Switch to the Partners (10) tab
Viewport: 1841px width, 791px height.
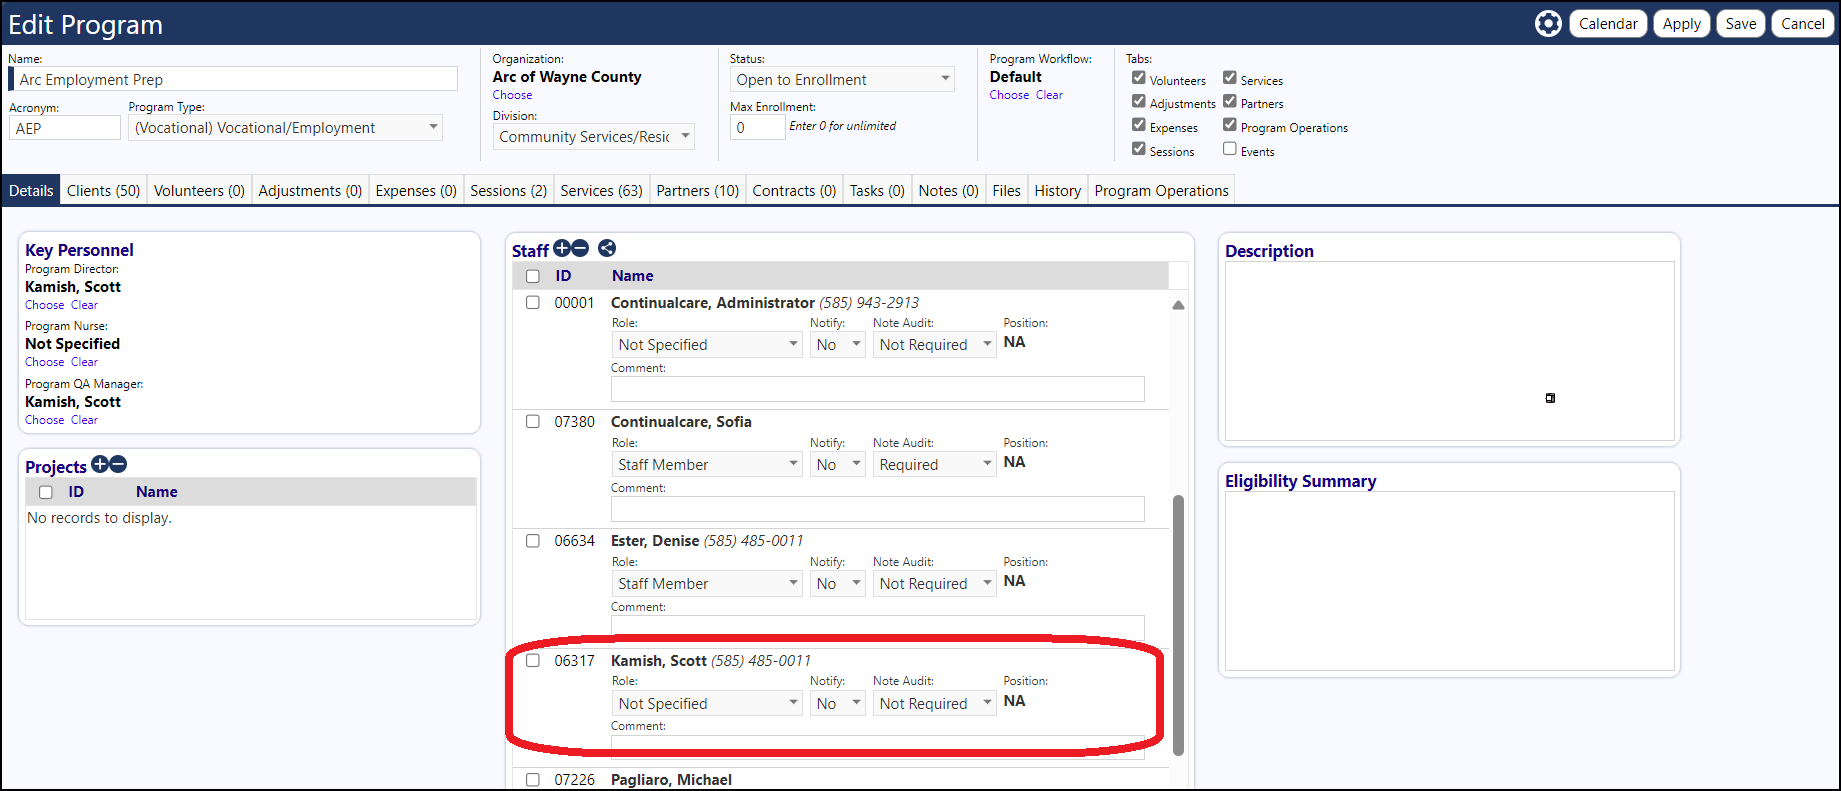click(x=698, y=190)
